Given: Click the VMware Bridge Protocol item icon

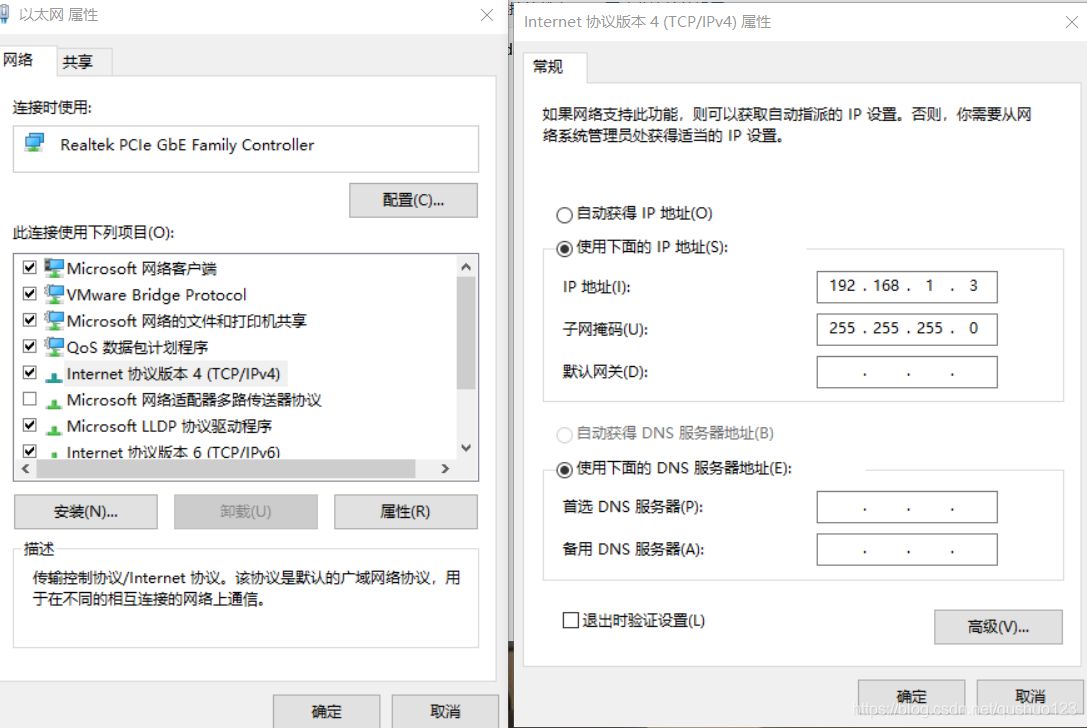Looking at the screenshot, I should coord(54,294).
